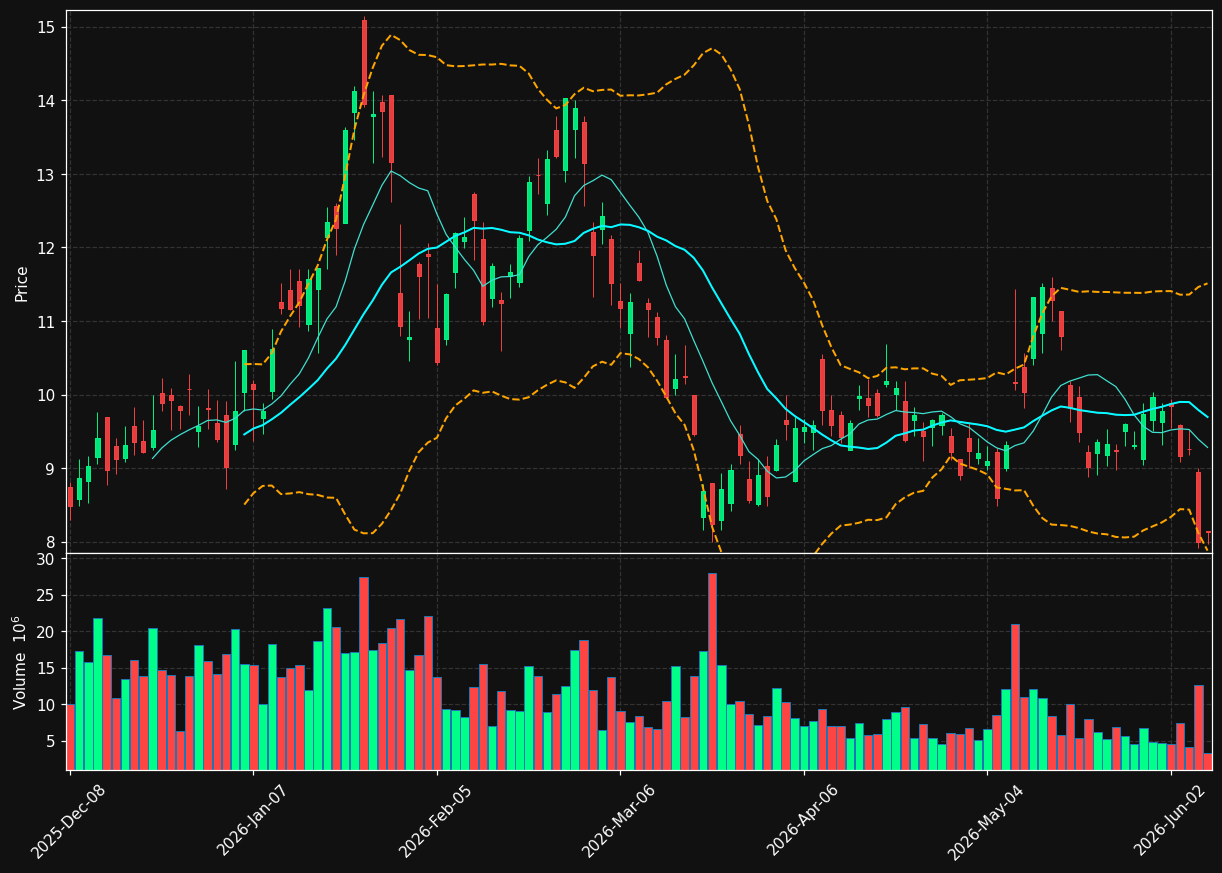Click the 2026-Jan-07 date label
Viewport: 1222px width, 873px height.
point(252,821)
